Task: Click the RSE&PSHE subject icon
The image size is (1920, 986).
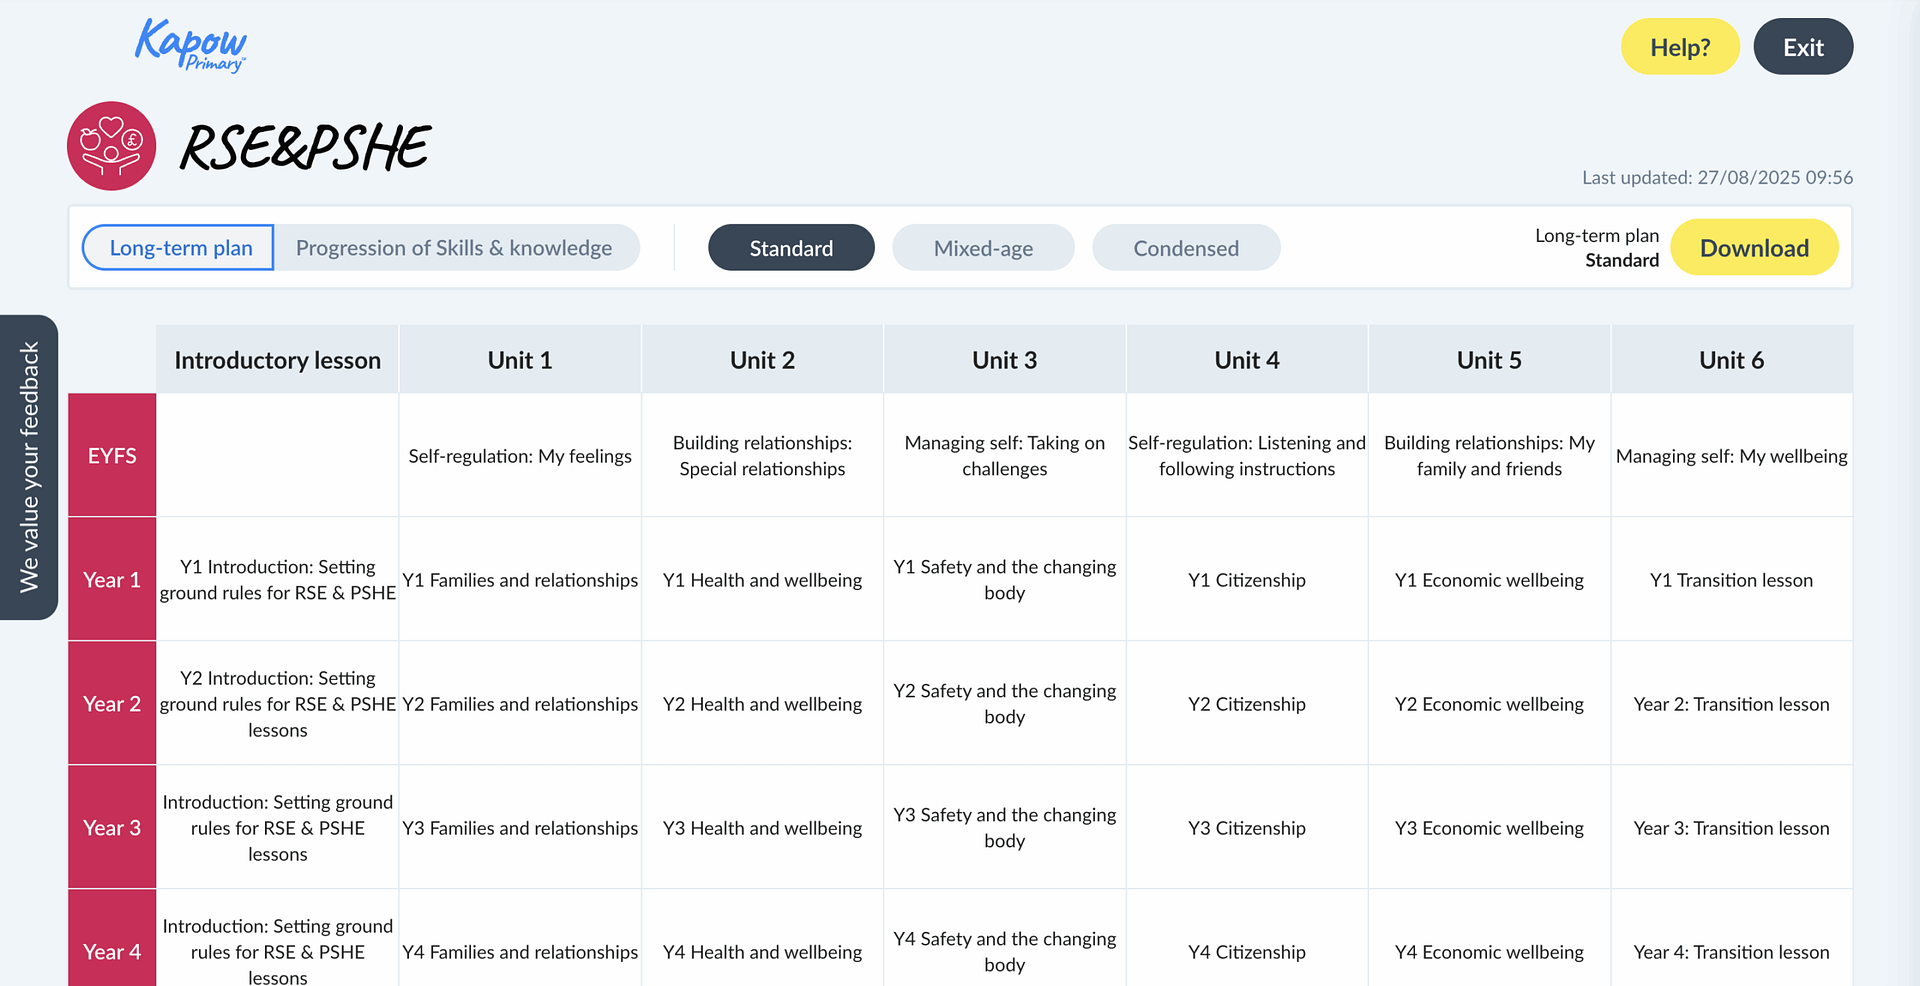Action: pos(111,146)
